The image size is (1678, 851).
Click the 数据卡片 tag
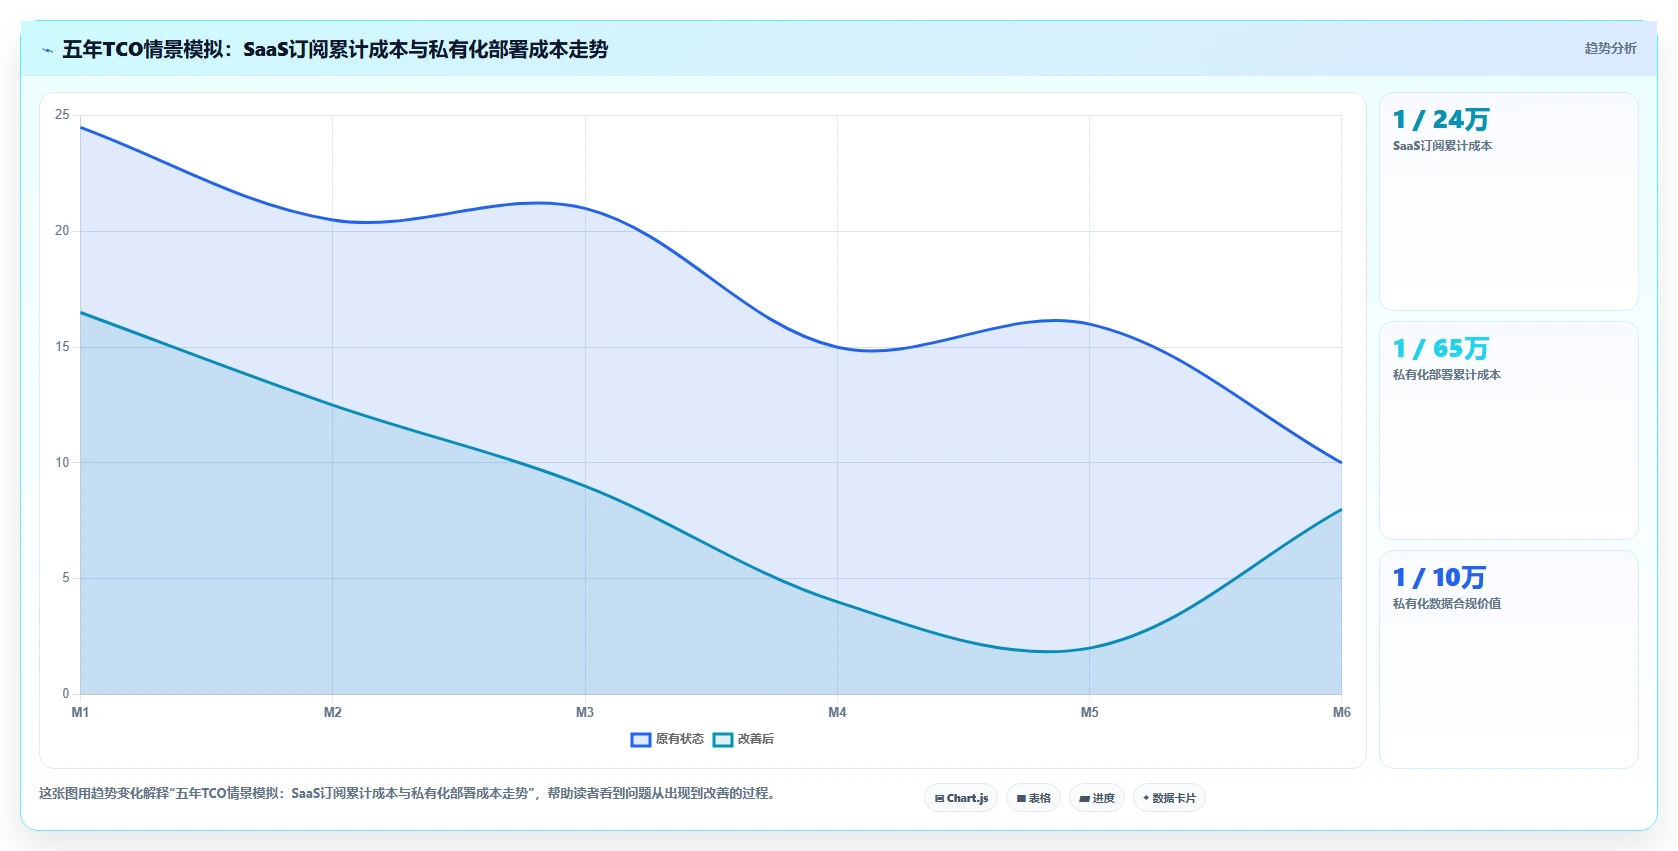(x=1169, y=798)
